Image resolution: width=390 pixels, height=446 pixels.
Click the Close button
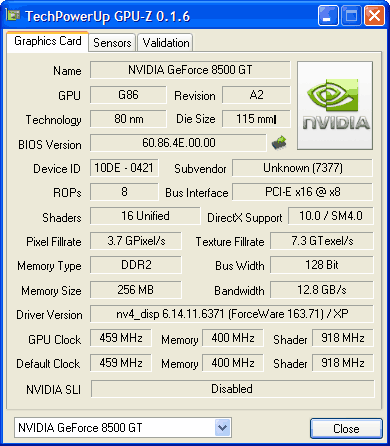[346, 428]
